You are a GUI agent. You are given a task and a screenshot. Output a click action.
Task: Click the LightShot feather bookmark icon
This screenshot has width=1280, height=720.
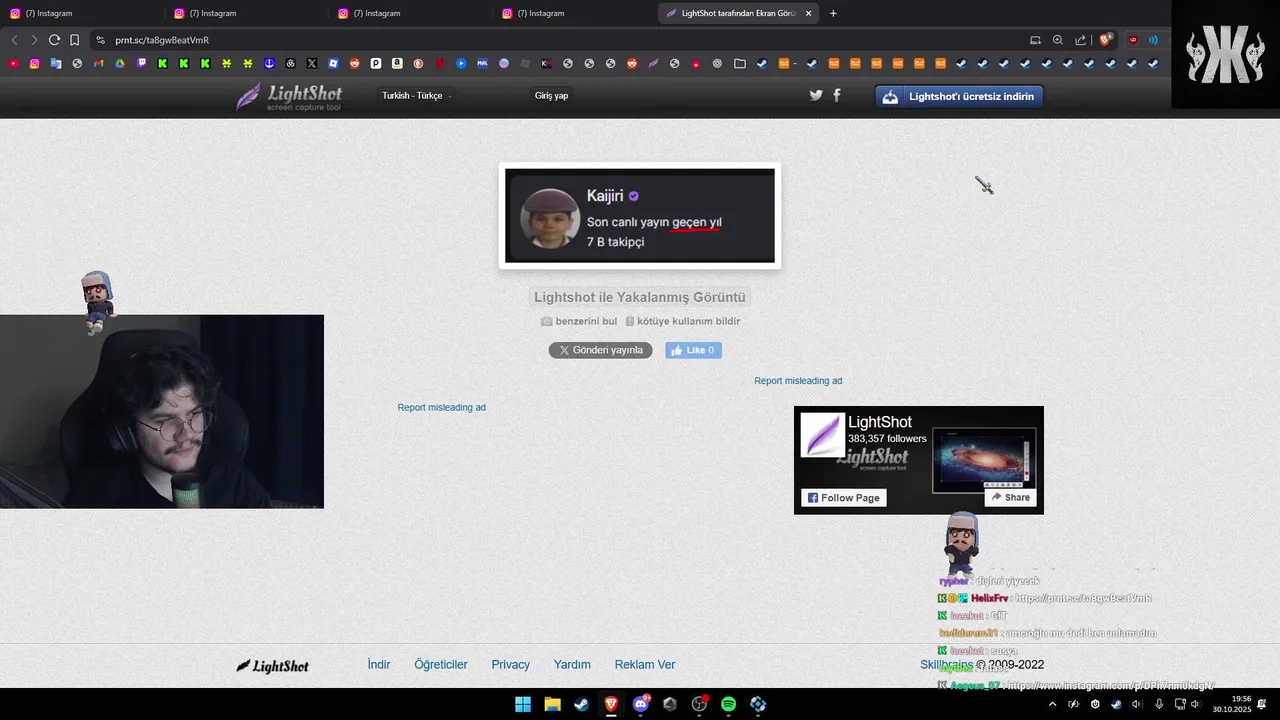point(653,63)
